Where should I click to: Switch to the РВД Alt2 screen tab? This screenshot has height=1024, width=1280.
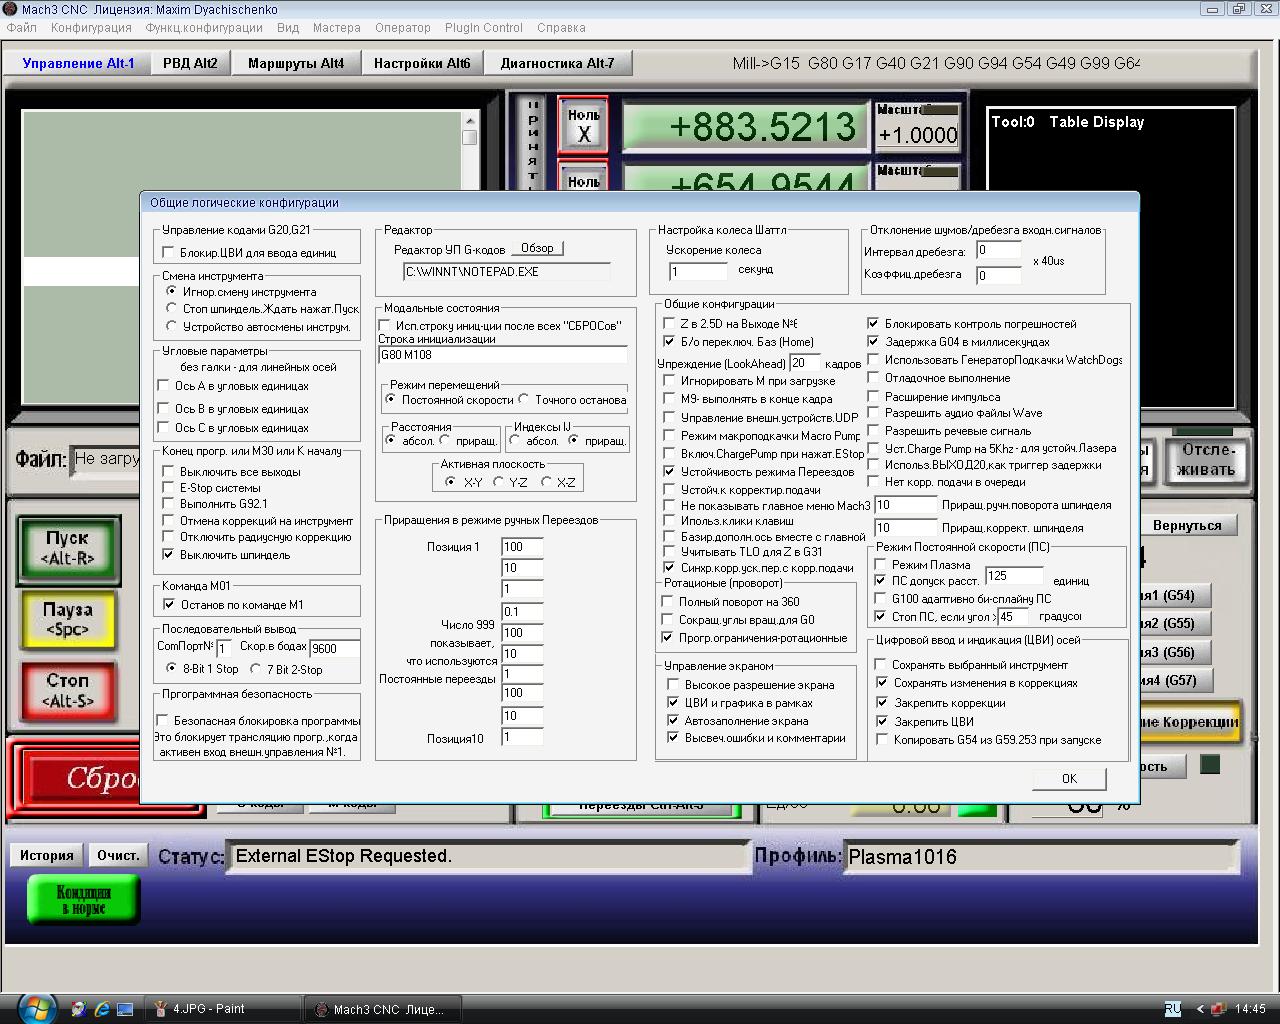190,63
